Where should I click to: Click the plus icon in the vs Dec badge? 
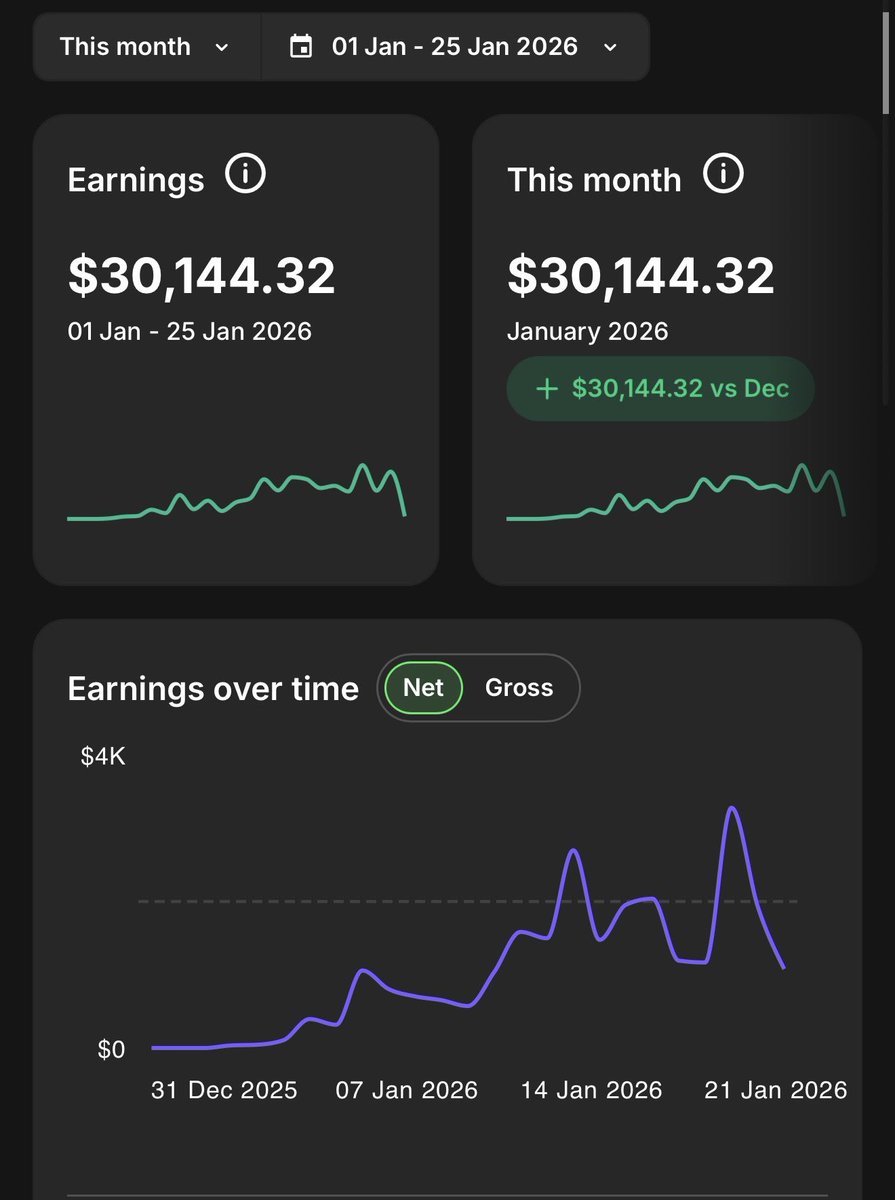[x=546, y=388]
